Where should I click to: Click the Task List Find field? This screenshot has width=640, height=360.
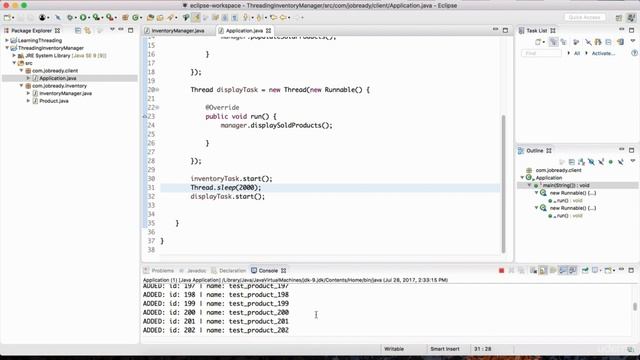coord(541,53)
